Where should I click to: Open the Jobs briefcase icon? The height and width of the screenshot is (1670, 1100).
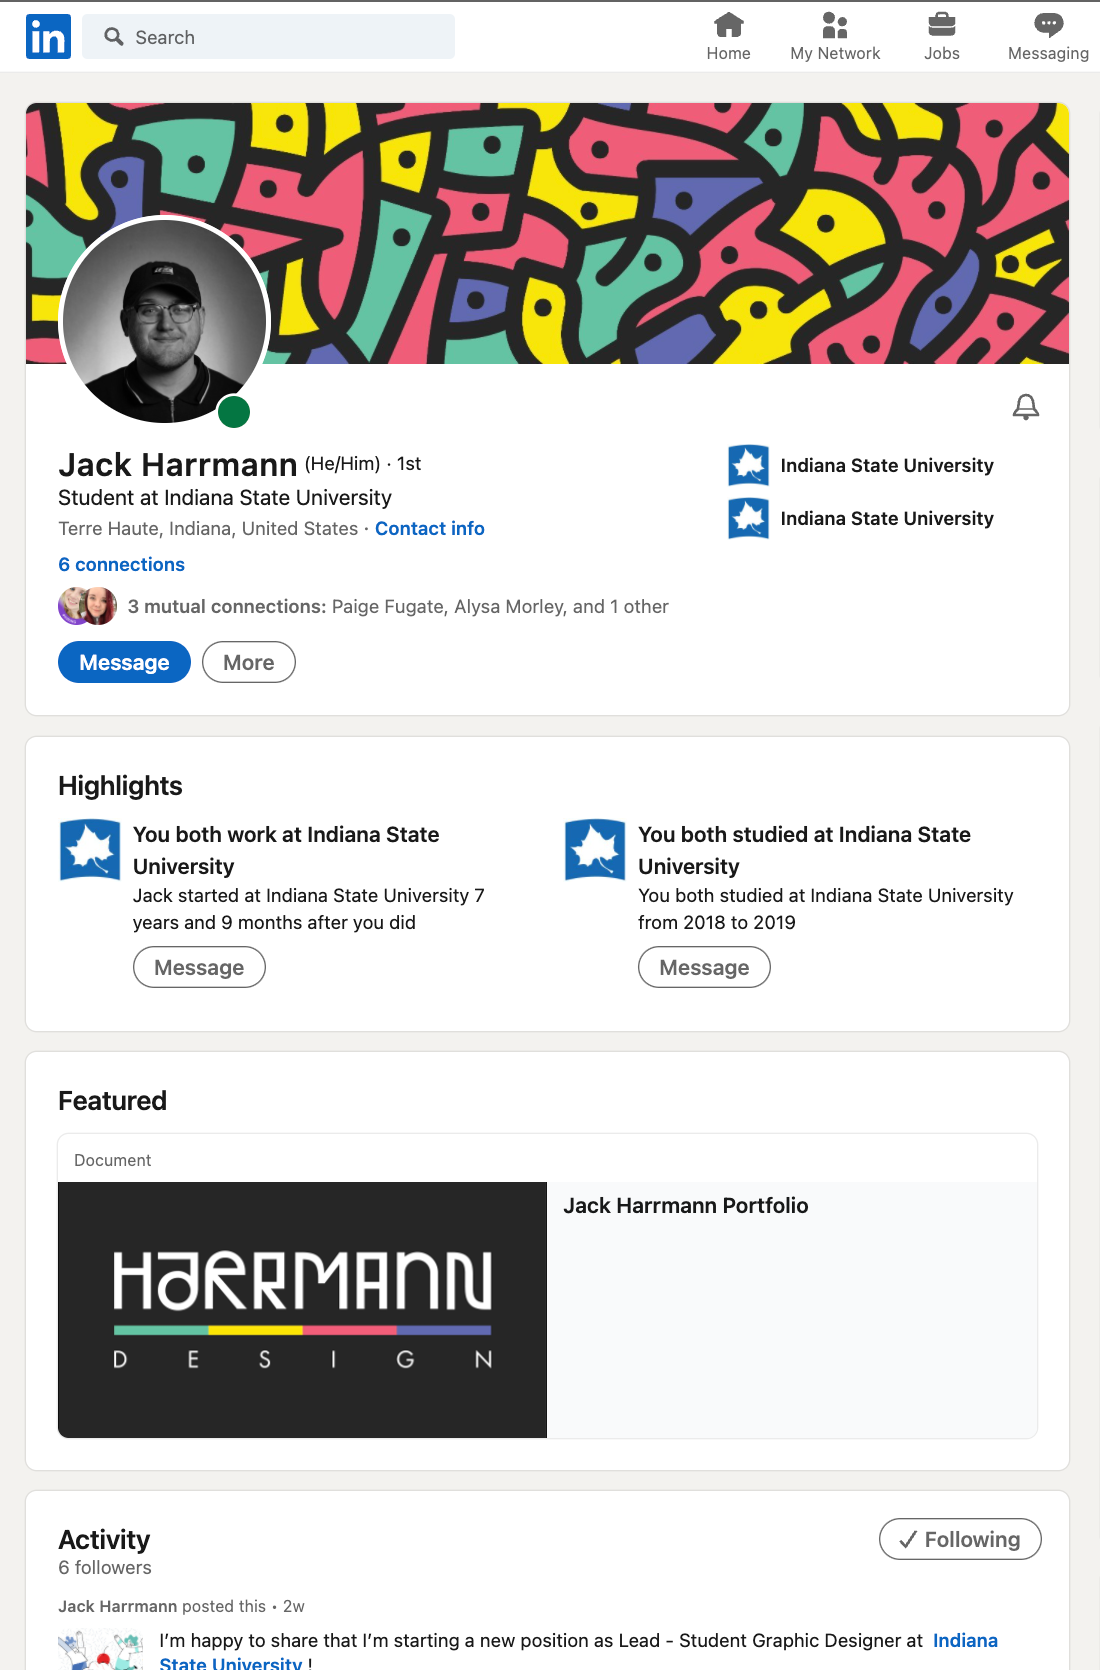941,24
